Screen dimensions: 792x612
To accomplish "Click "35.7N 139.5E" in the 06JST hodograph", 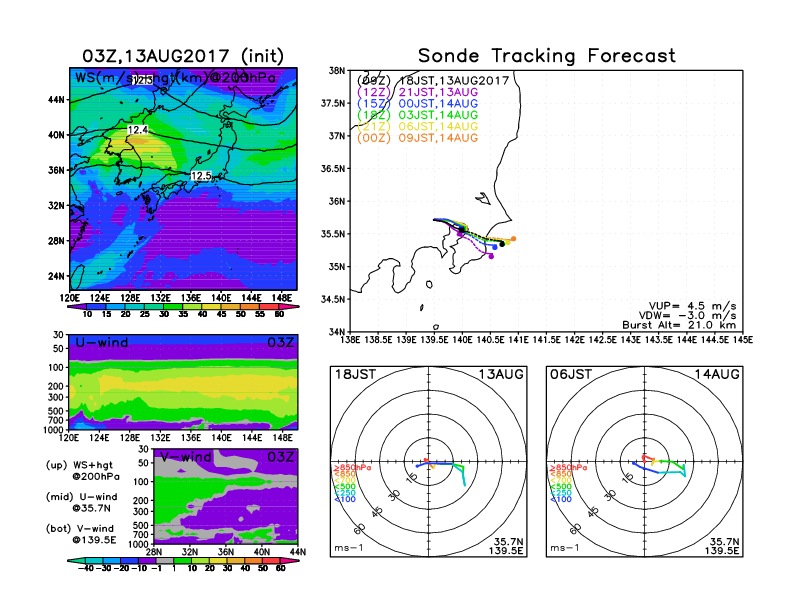I will (x=722, y=546).
